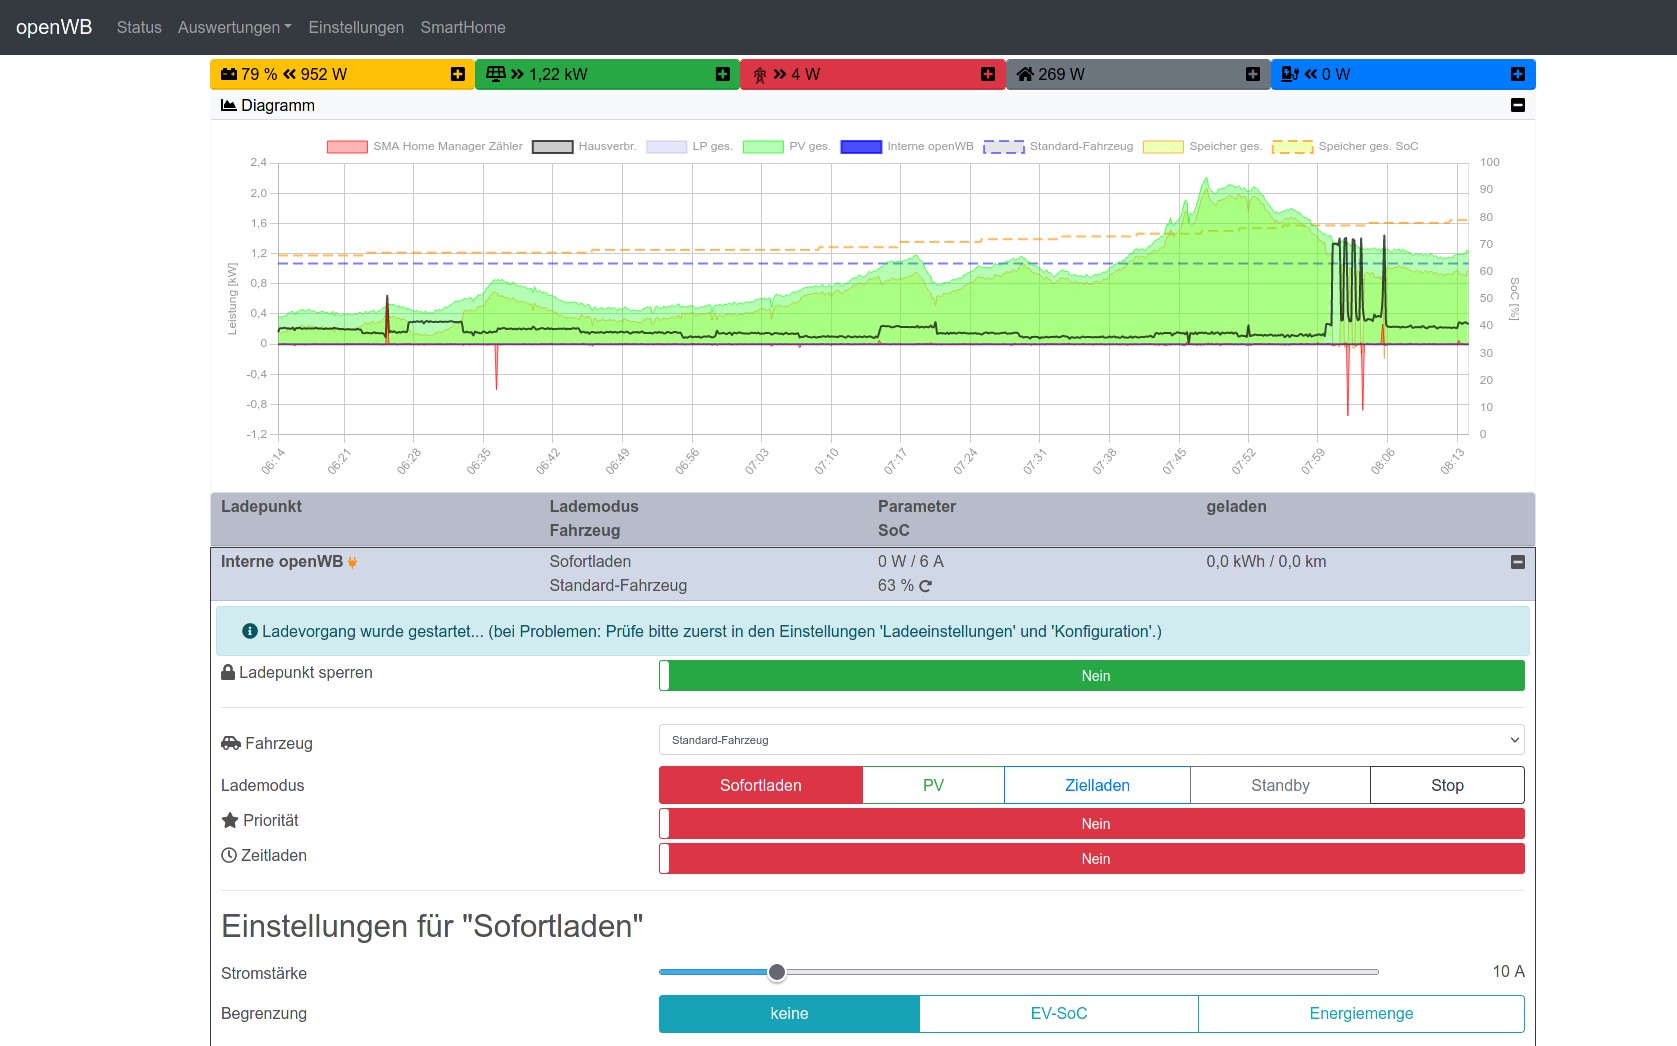Select PV charge mode

tap(933, 785)
